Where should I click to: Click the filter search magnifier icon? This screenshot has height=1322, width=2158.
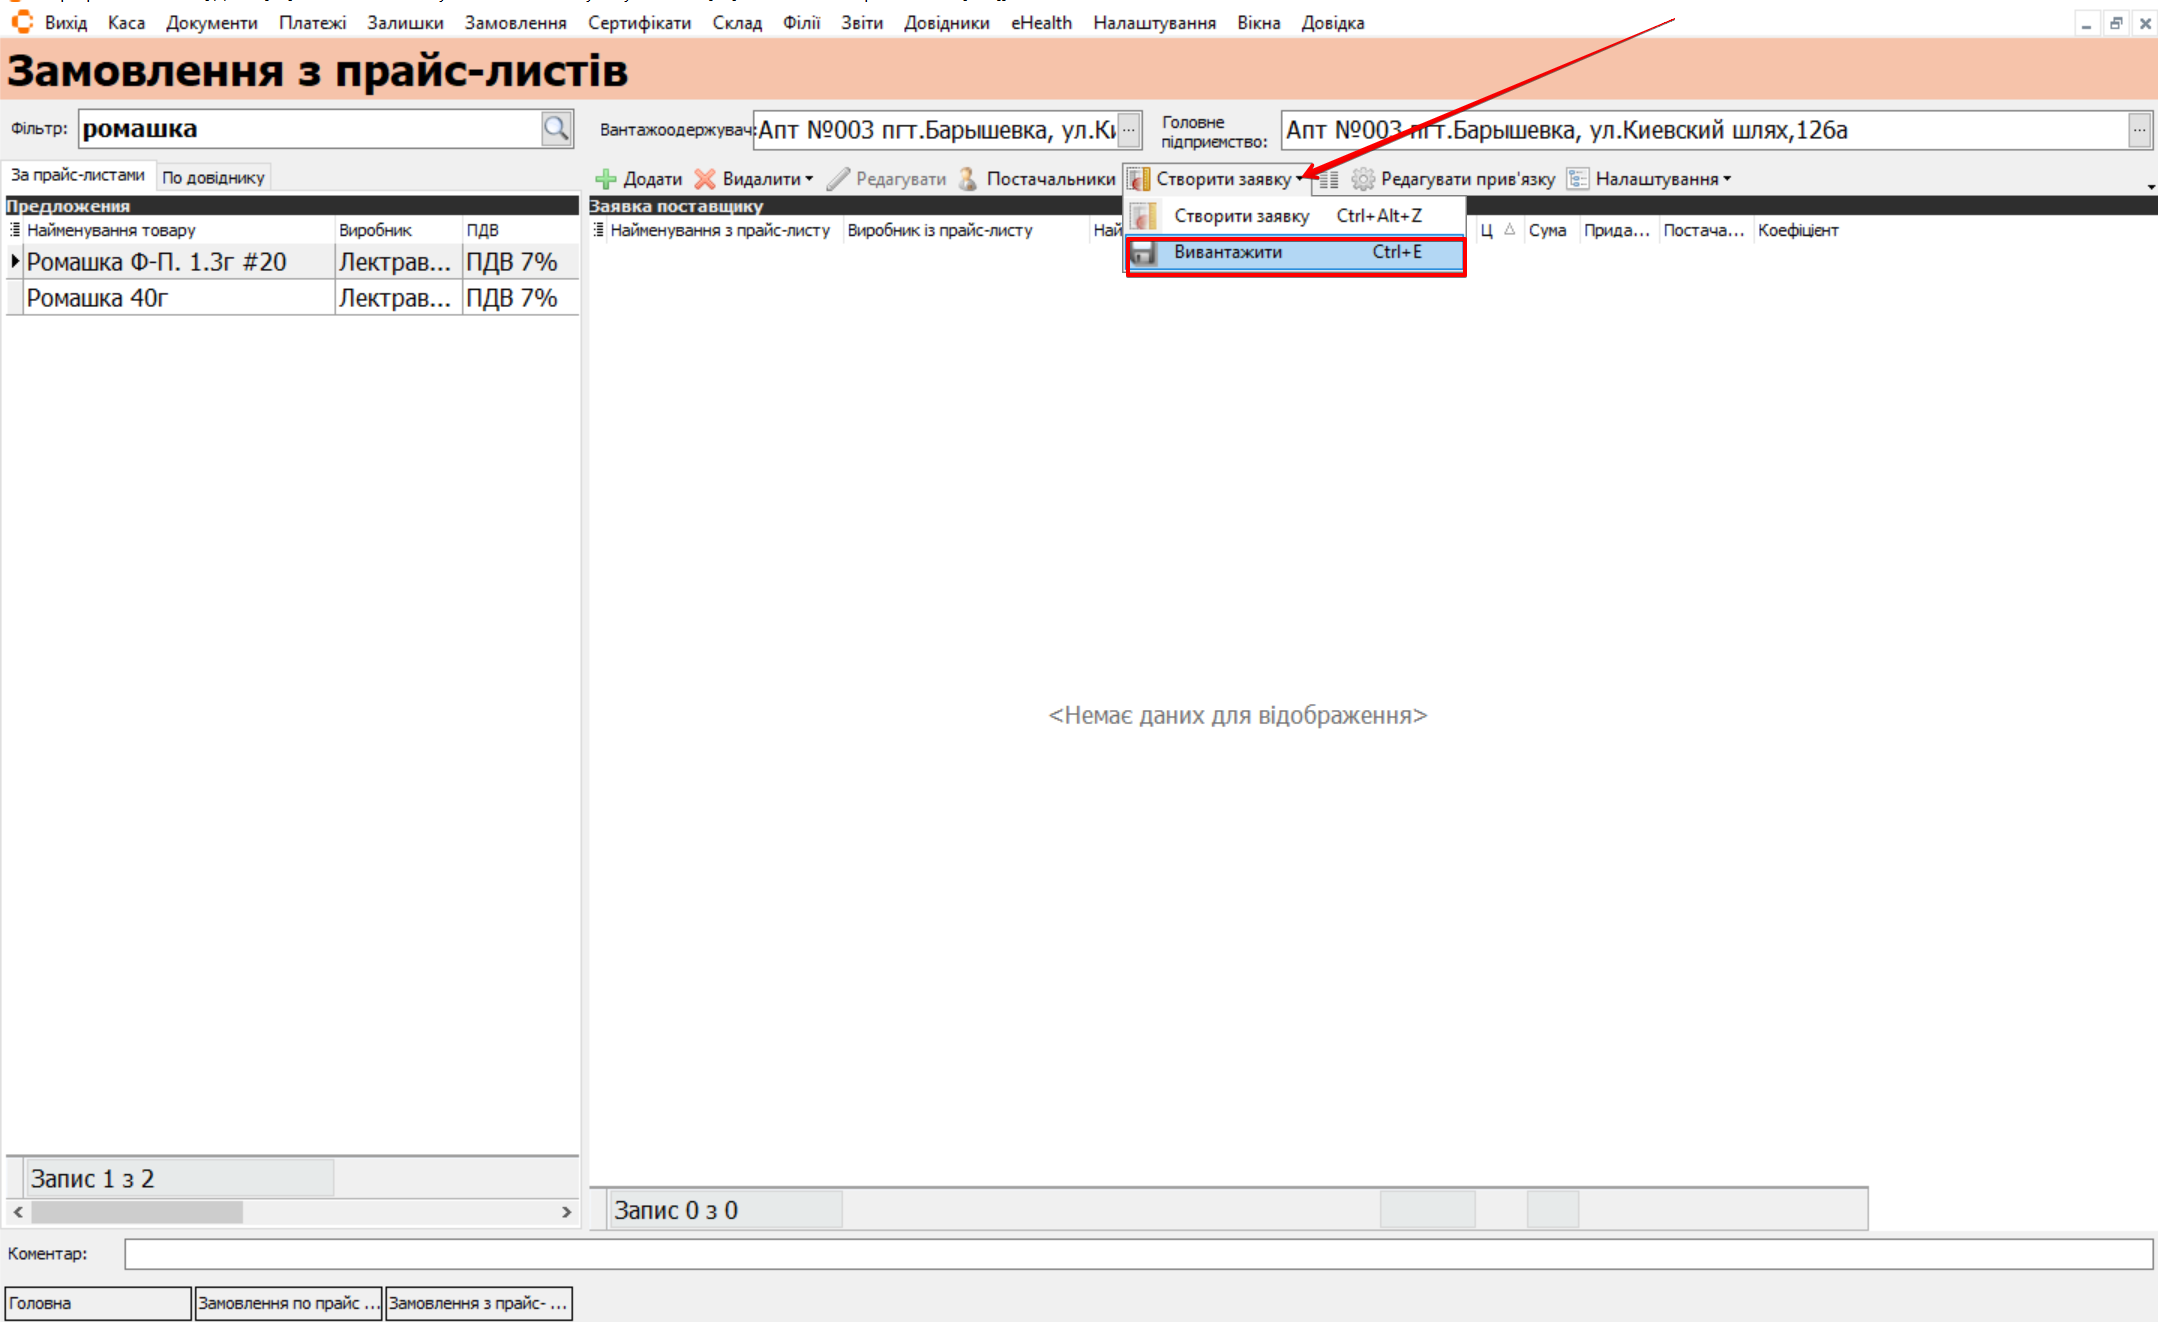556,128
